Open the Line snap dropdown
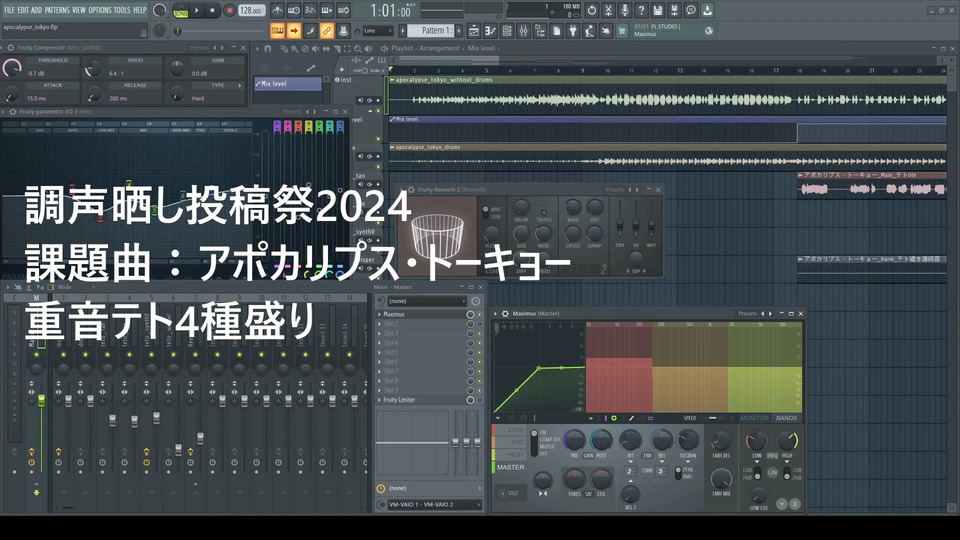 378,31
